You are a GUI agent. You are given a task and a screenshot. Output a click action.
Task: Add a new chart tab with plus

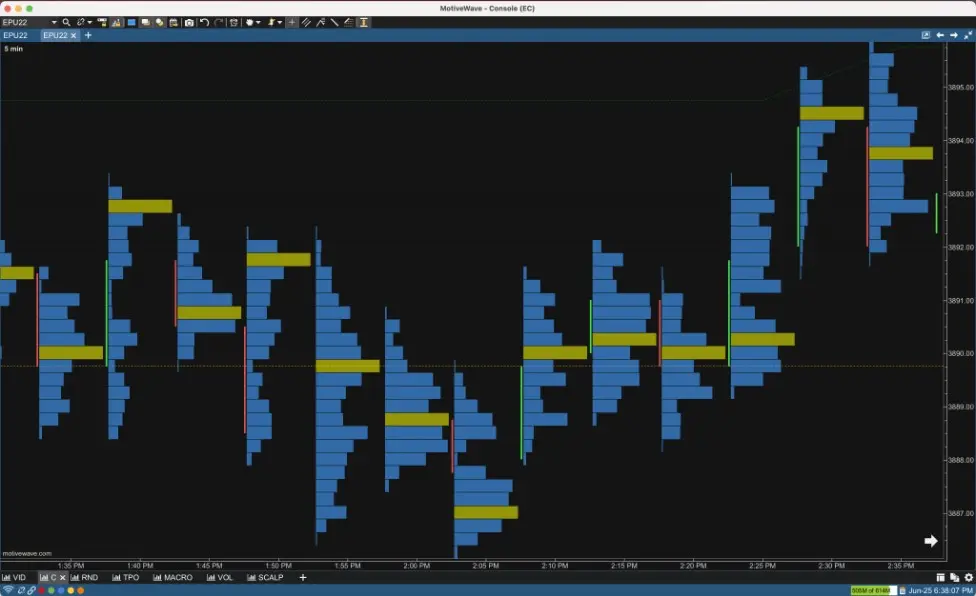point(88,35)
